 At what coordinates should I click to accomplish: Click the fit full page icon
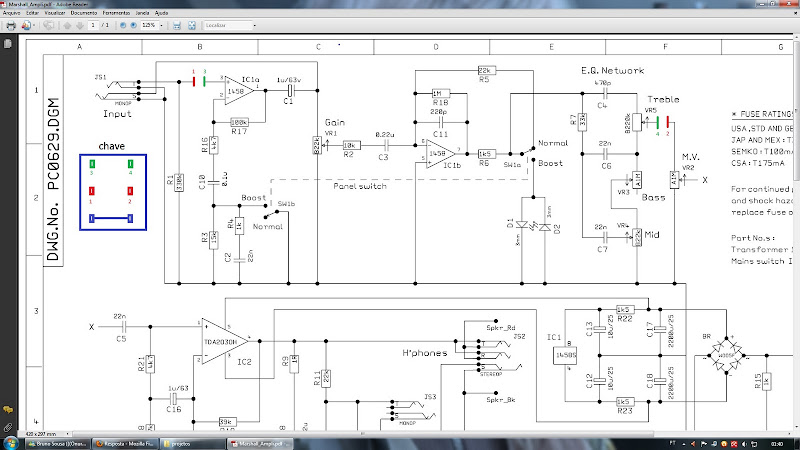[x=190, y=24]
